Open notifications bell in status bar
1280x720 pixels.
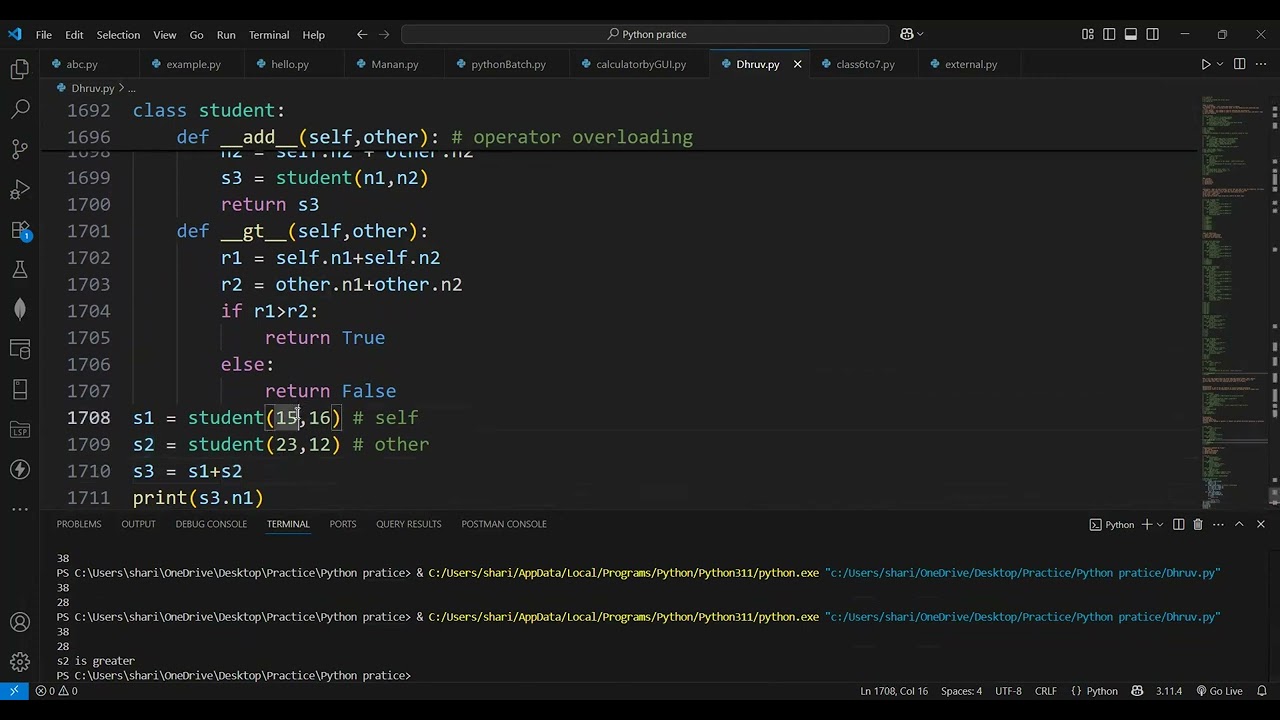(x=1261, y=691)
